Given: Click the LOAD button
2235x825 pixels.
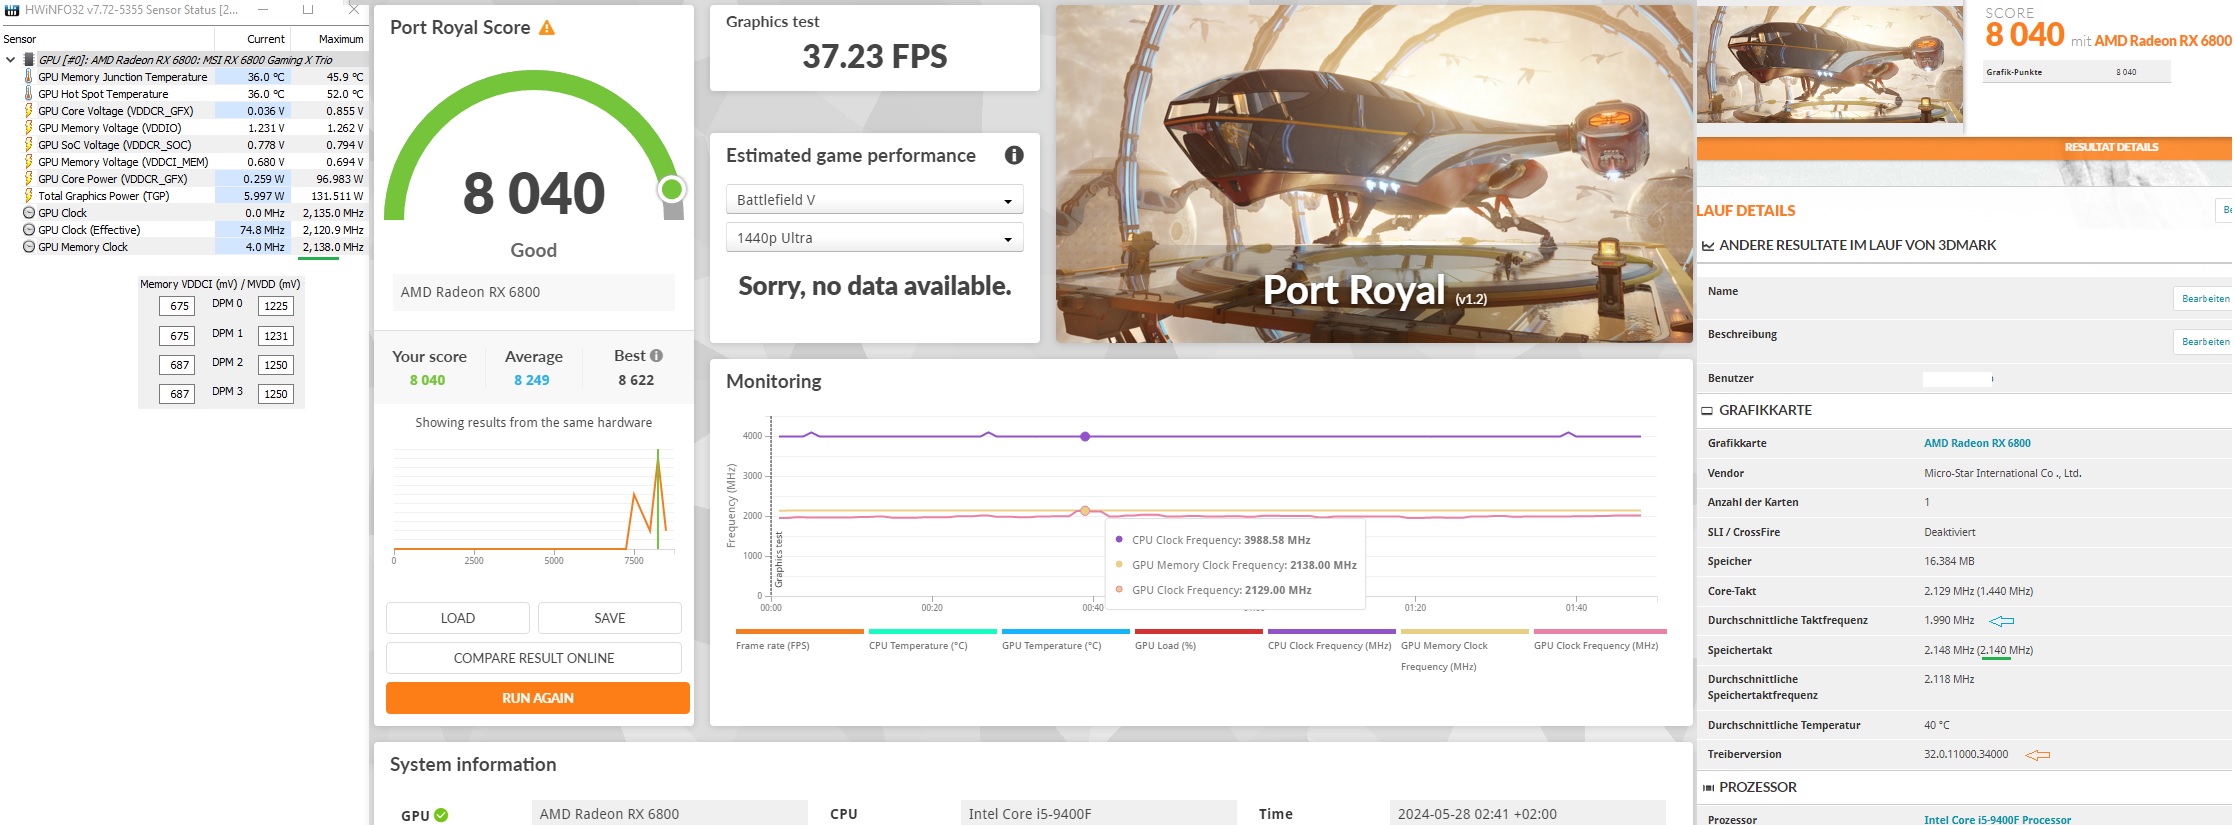Looking at the screenshot, I should pyautogui.click(x=458, y=618).
